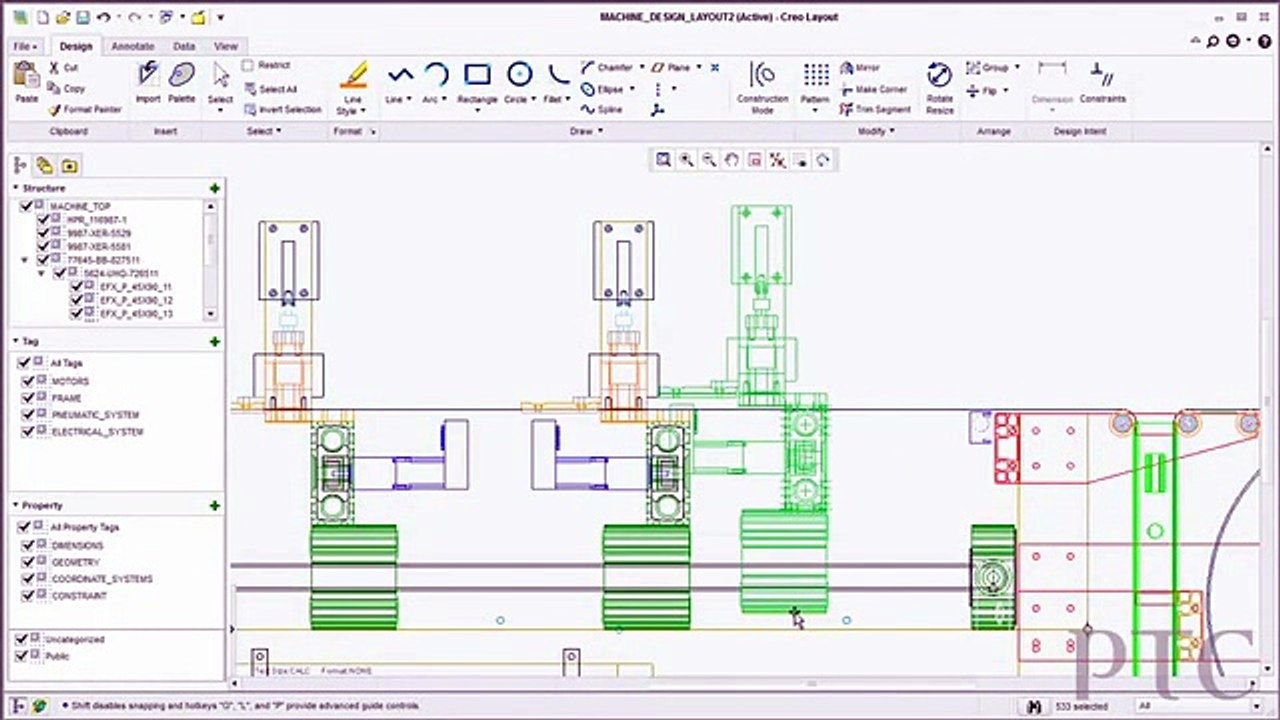Select the Rectangle draw tool
The image size is (1280, 720).
point(477,83)
